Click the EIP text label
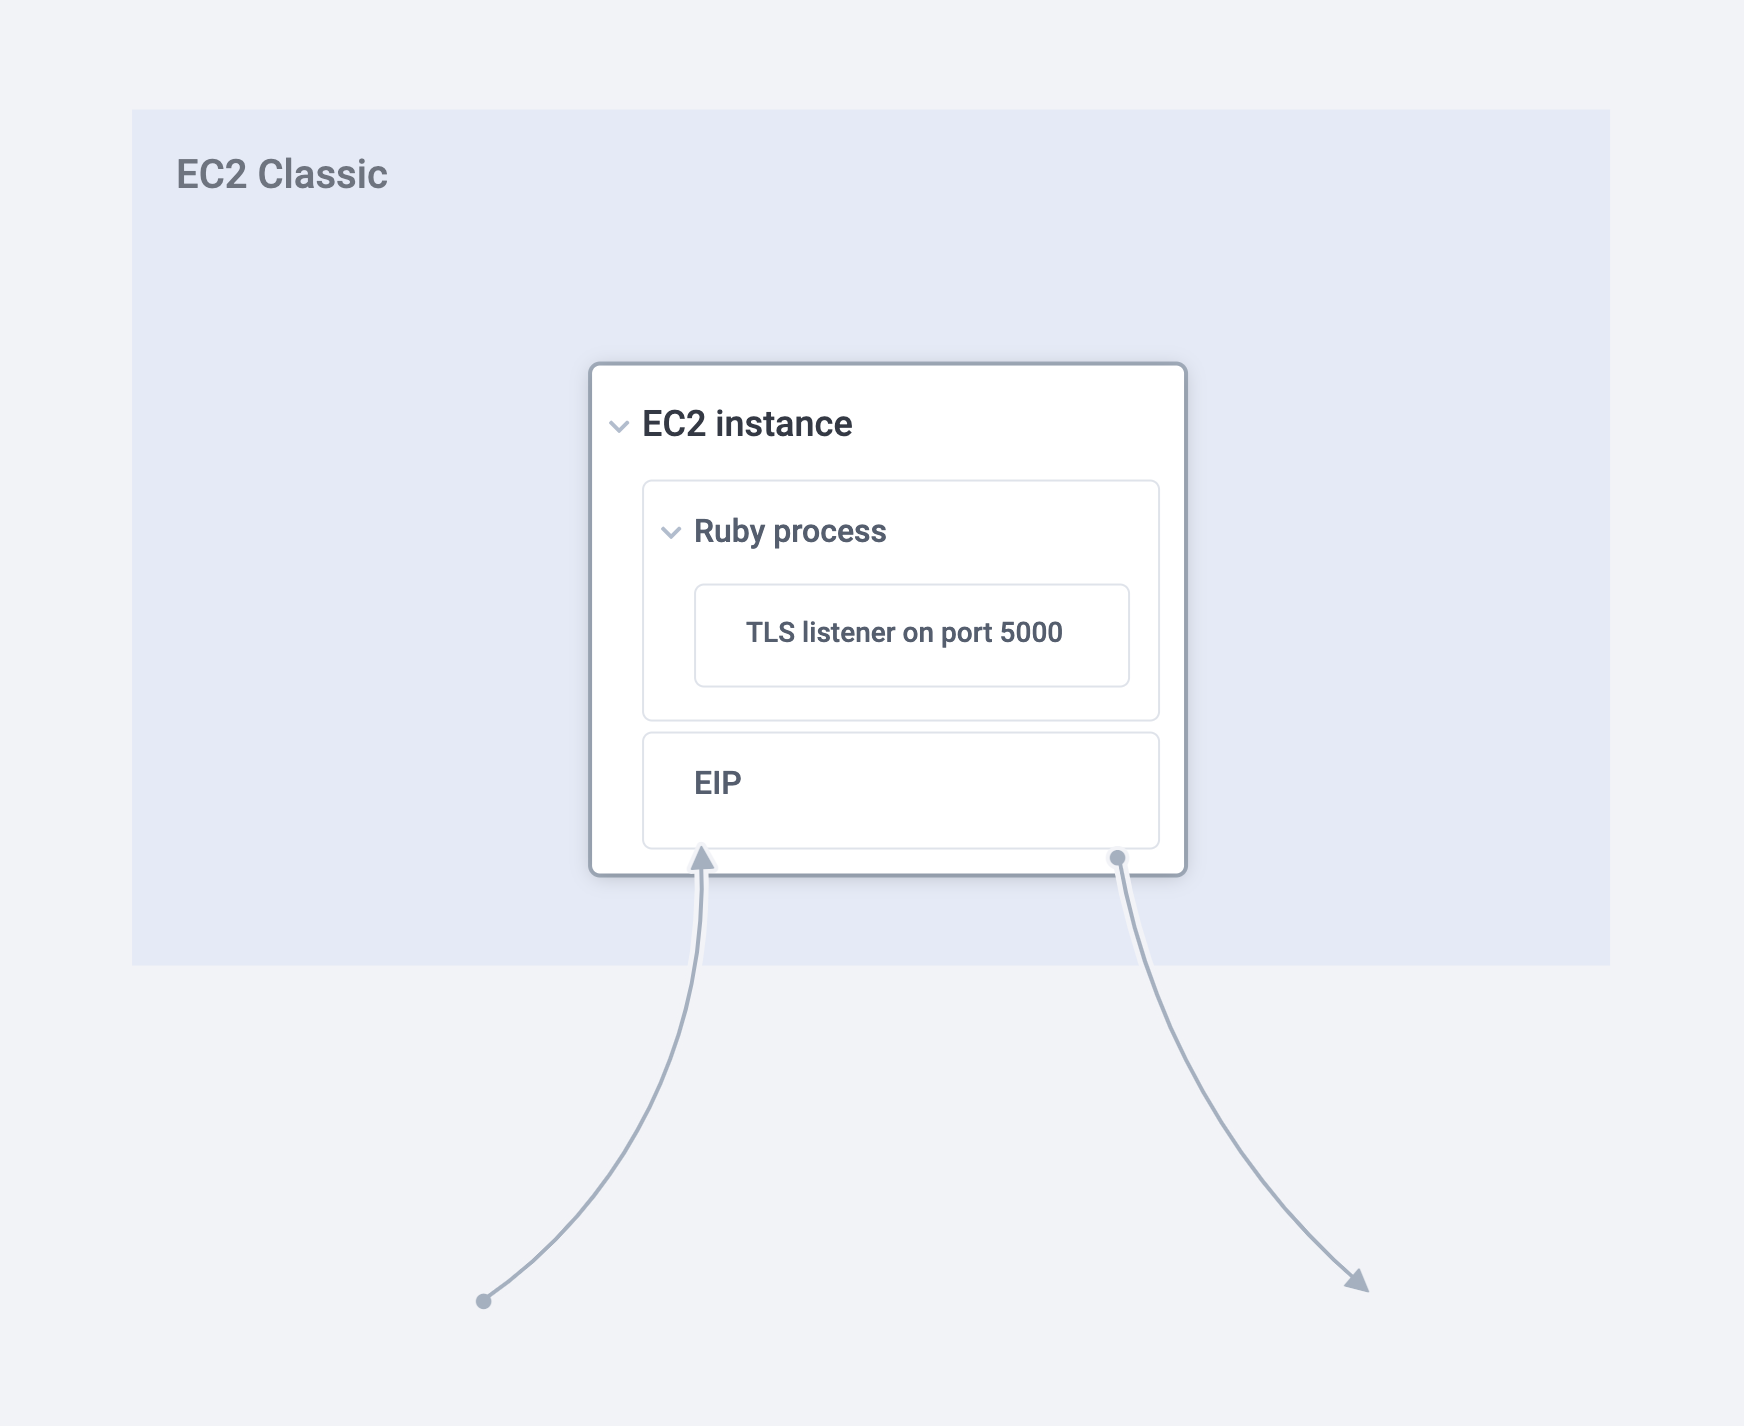The height and width of the screenshot is (1426, 1744). [717, 783]
